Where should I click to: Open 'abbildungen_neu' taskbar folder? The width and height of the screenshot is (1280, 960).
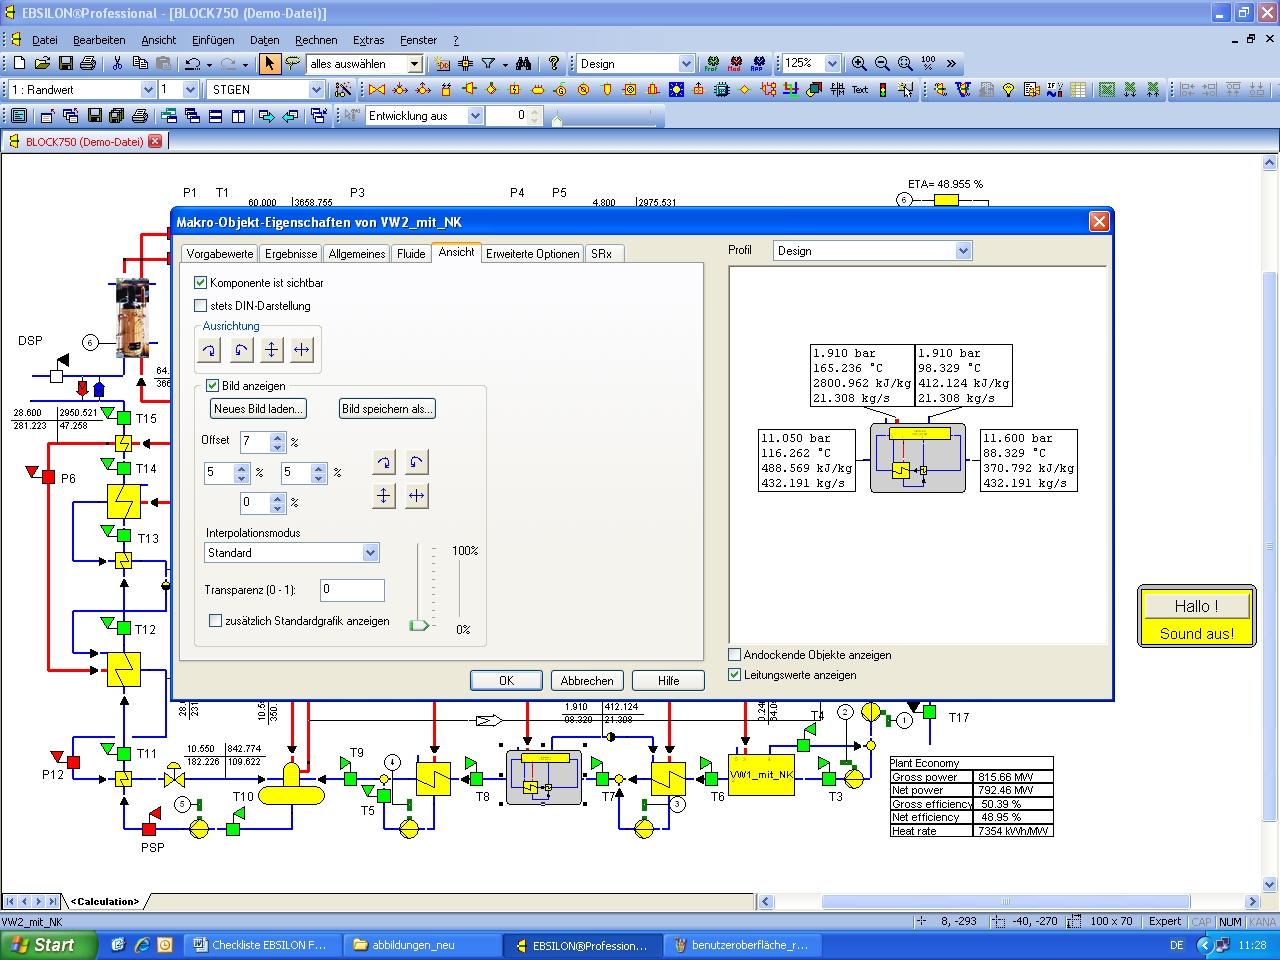[x=422, y=945]
